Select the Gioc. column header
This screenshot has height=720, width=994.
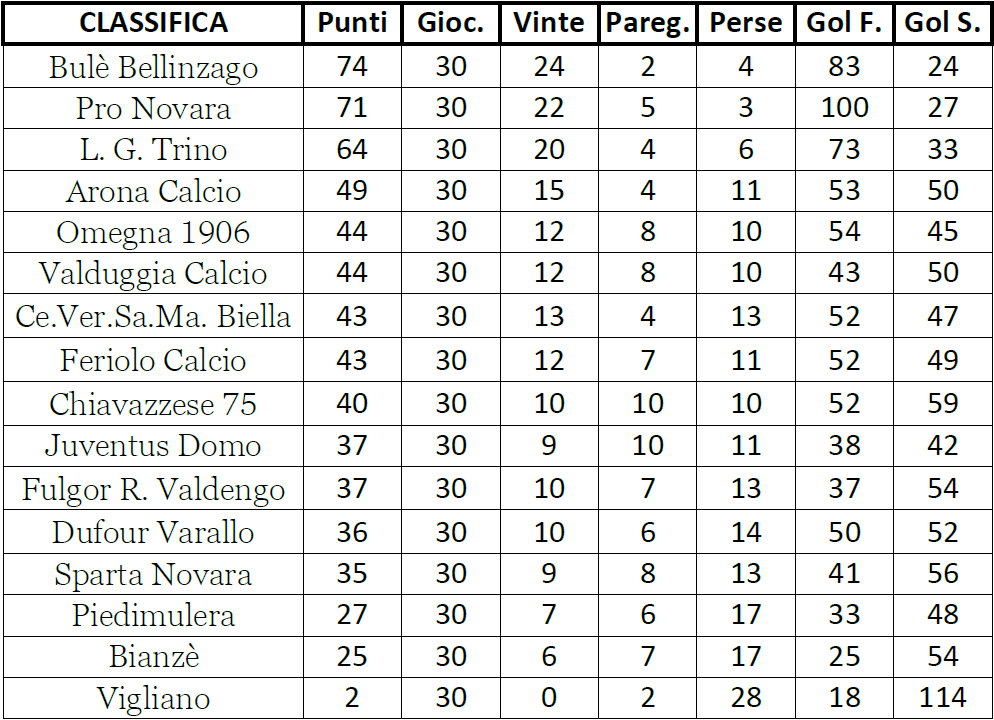pos(451,23)
